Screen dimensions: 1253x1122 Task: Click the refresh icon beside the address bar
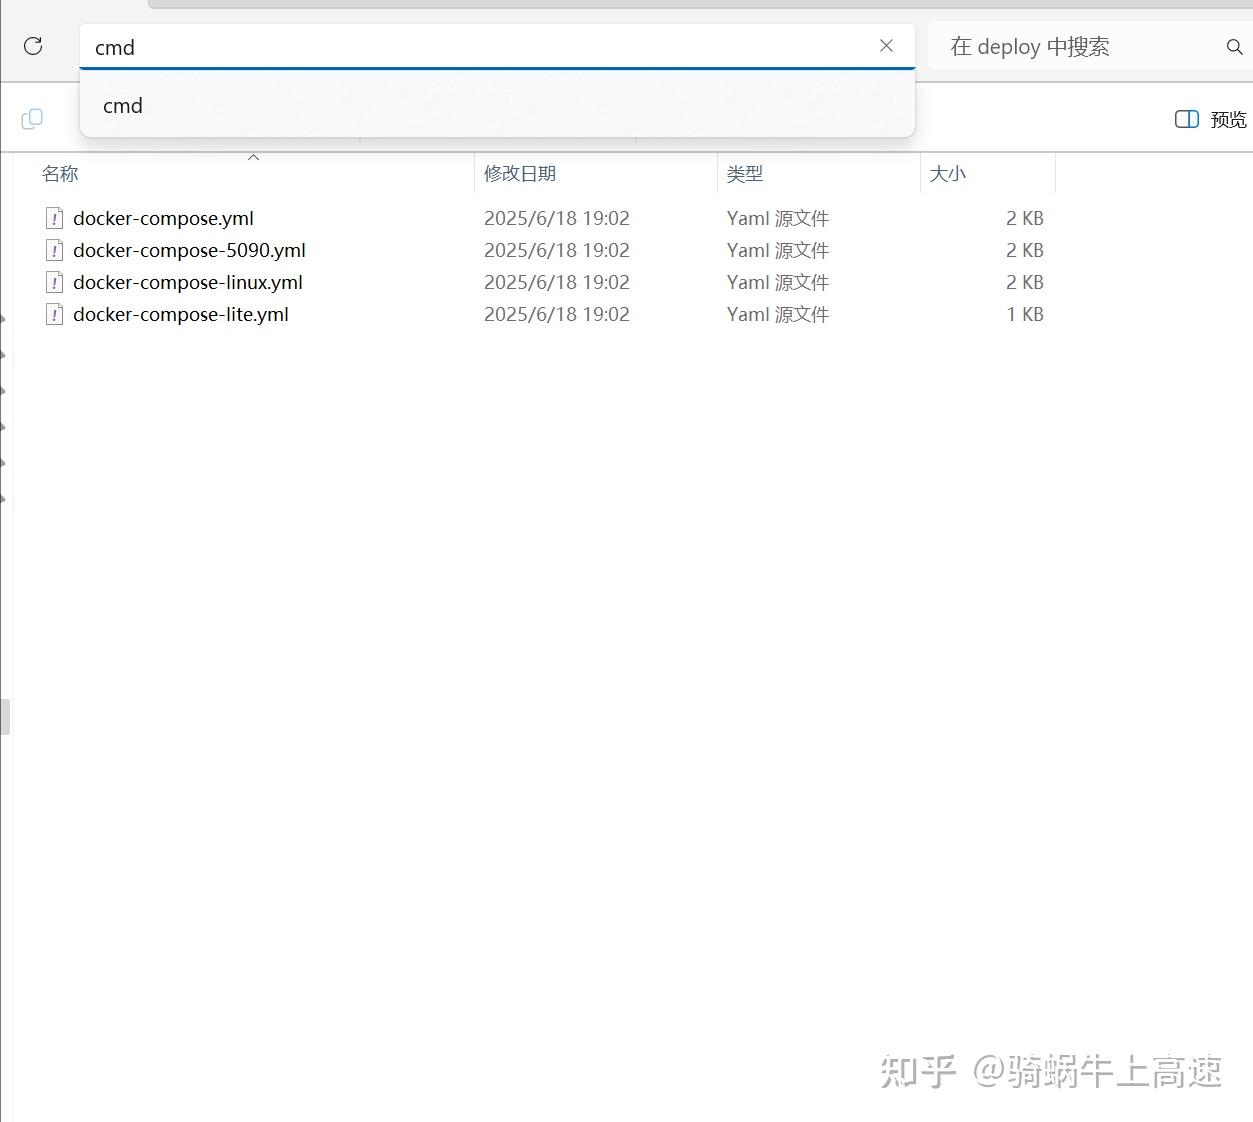tap(33, 46)
